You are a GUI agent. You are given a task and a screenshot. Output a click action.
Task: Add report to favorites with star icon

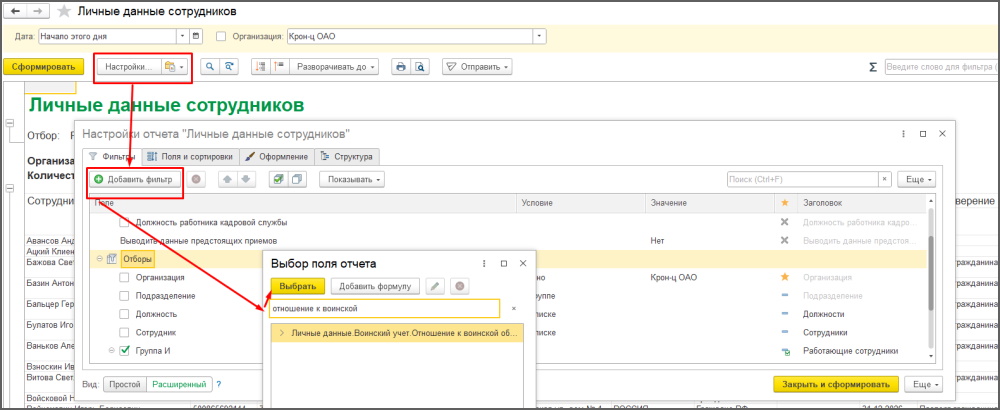pyautogui.click(x=65, y=11)
